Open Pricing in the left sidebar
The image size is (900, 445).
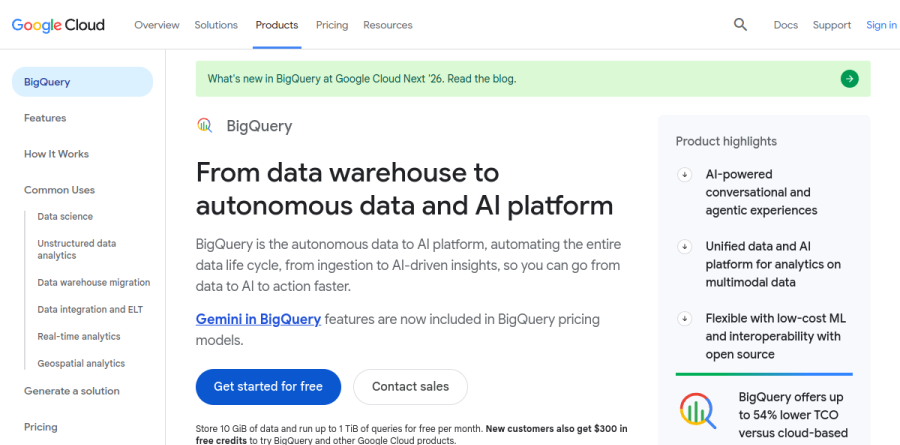pos(41,427)
